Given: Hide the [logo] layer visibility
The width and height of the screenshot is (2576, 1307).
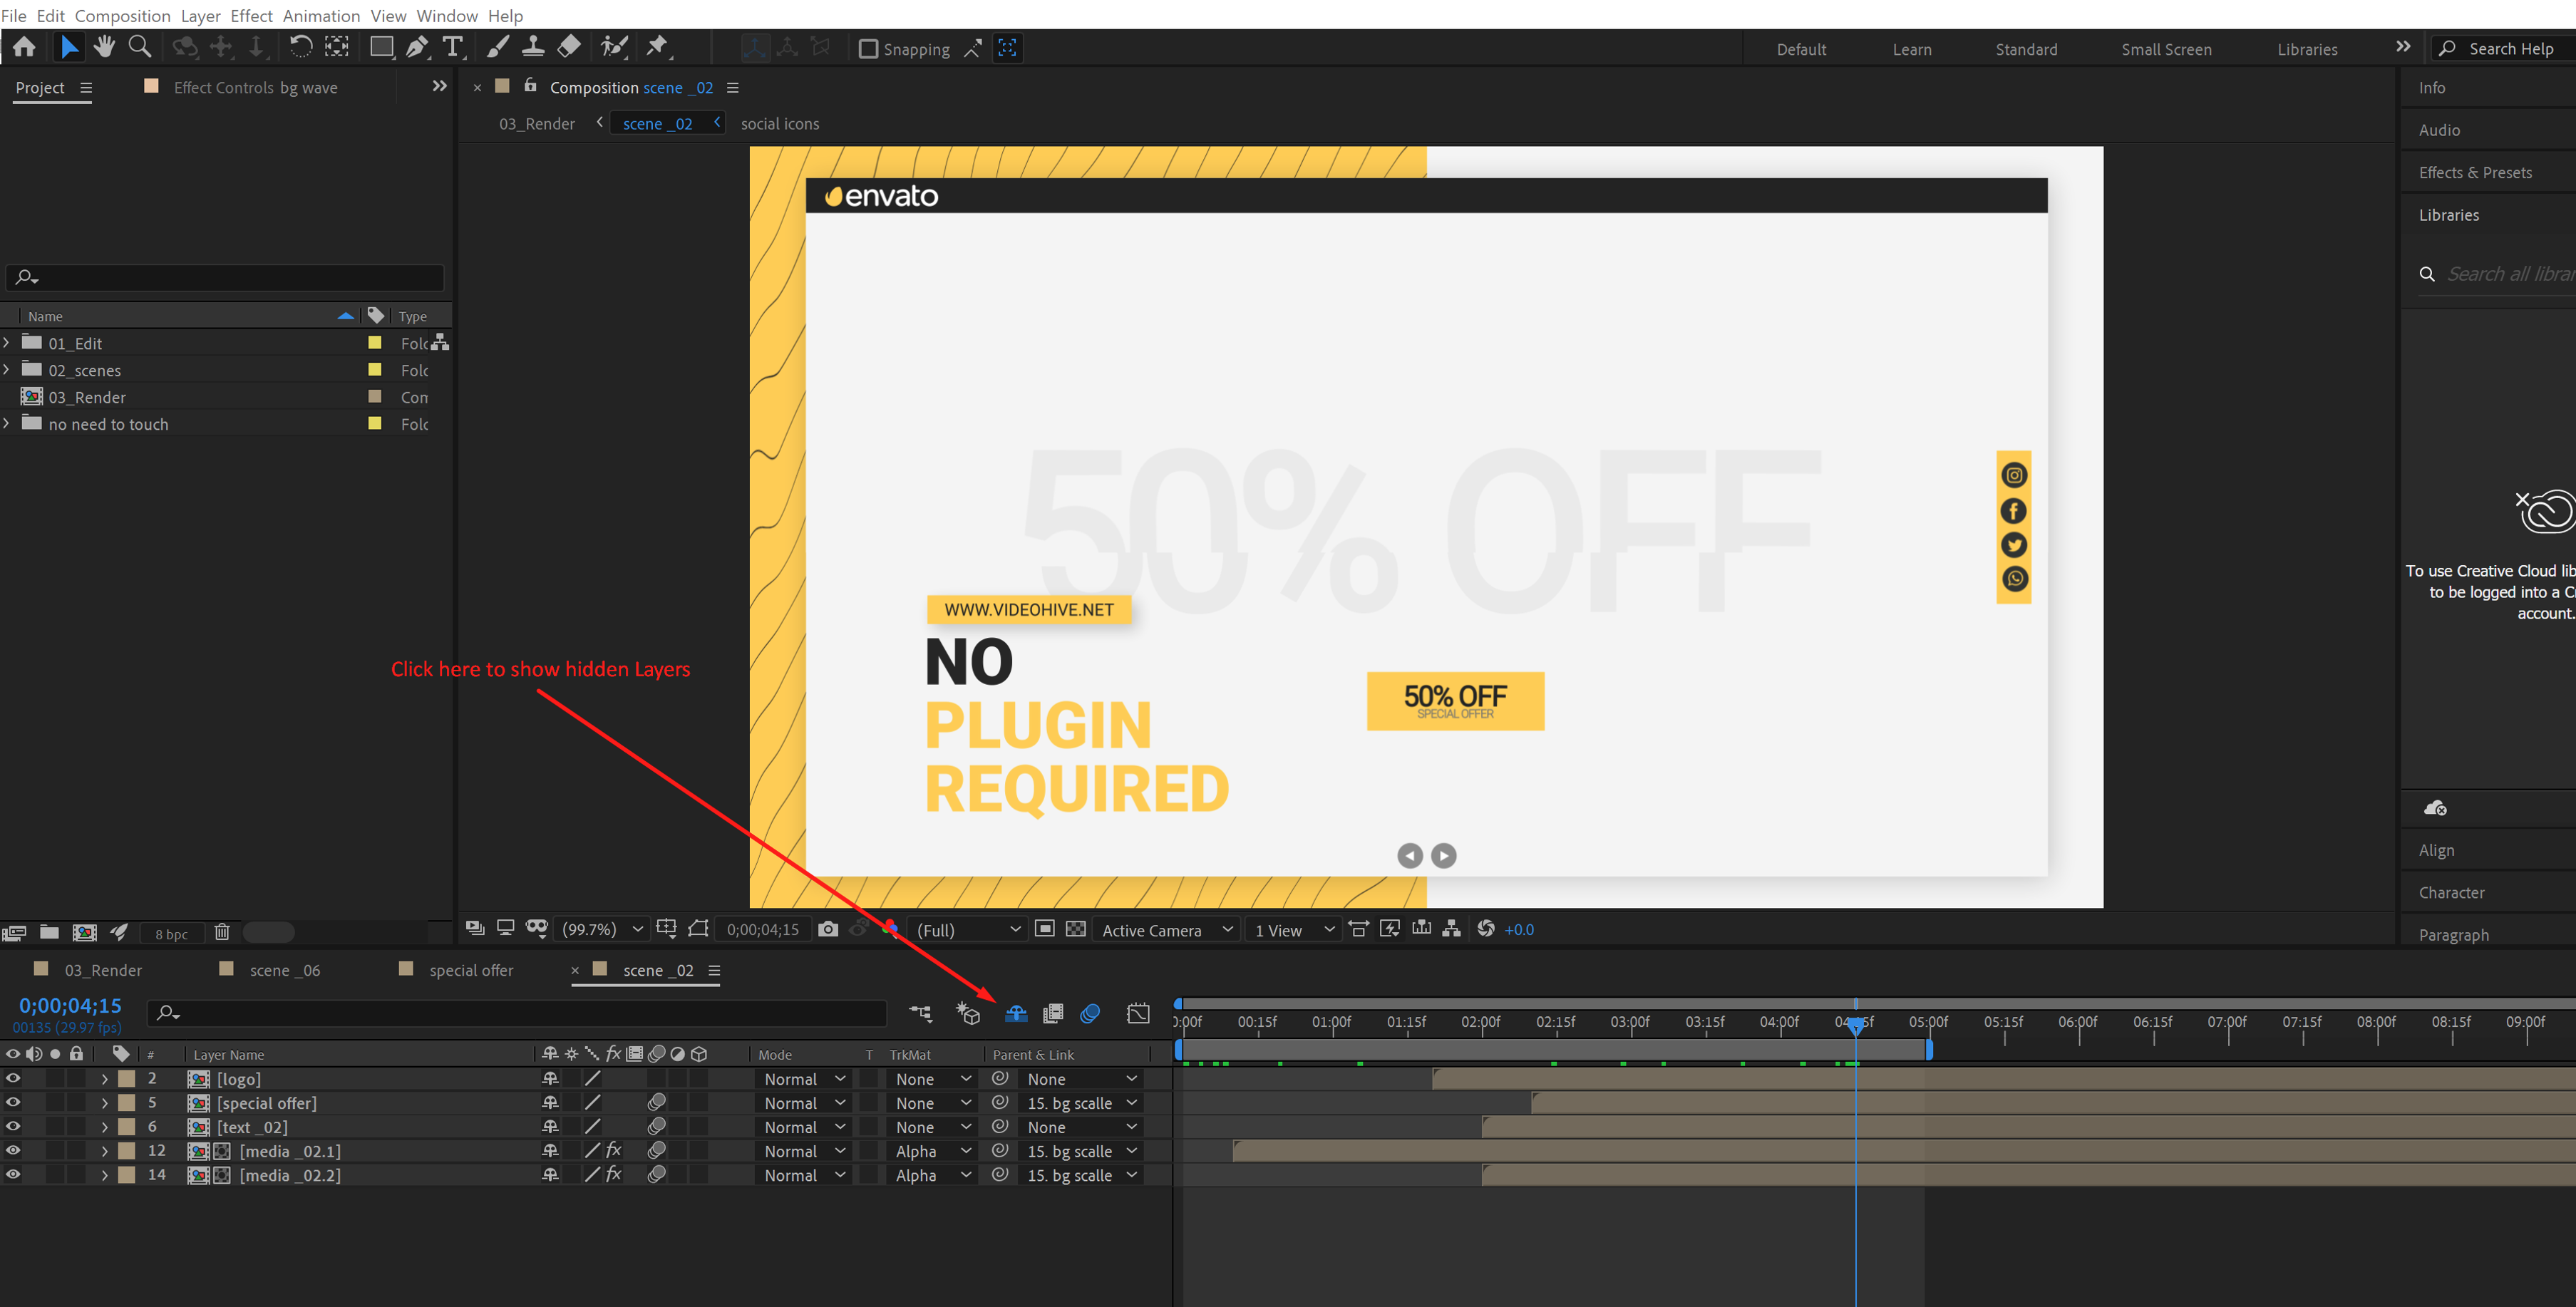Looking at the screenshot, I should (13, 1078).
